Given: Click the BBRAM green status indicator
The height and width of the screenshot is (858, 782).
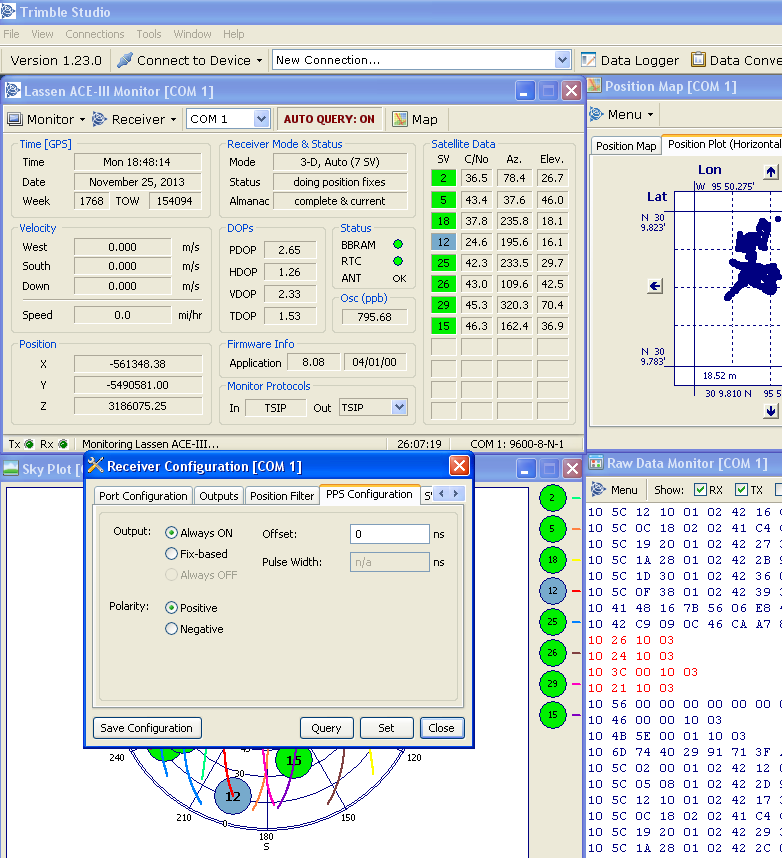Looking at the screenshot, I should 398,244.
